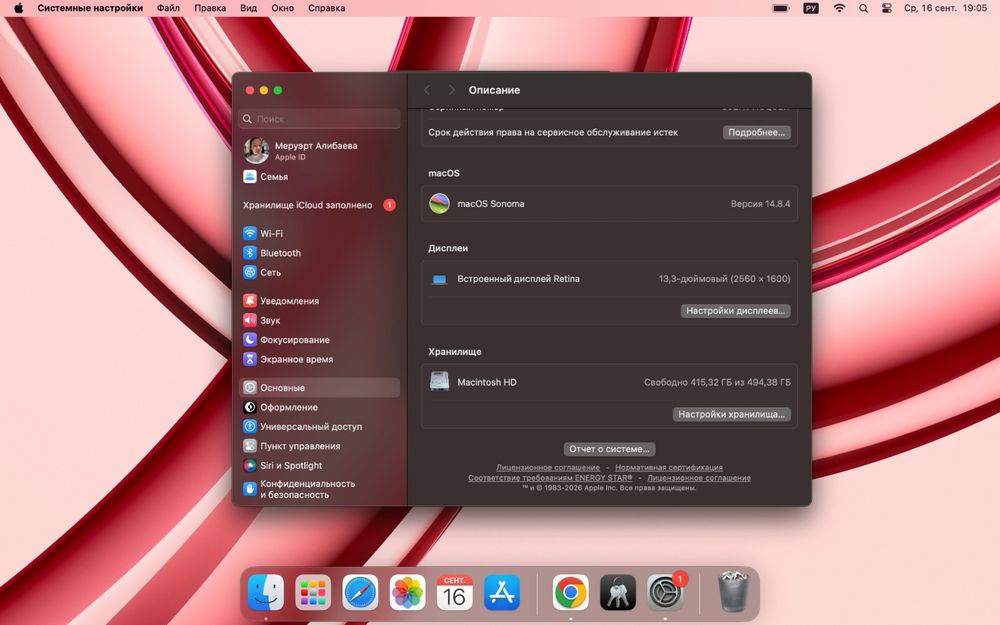The image size is (1000, 625).
Task: Open Keychain Access from Dock
Action: click(x=617, y=592)
